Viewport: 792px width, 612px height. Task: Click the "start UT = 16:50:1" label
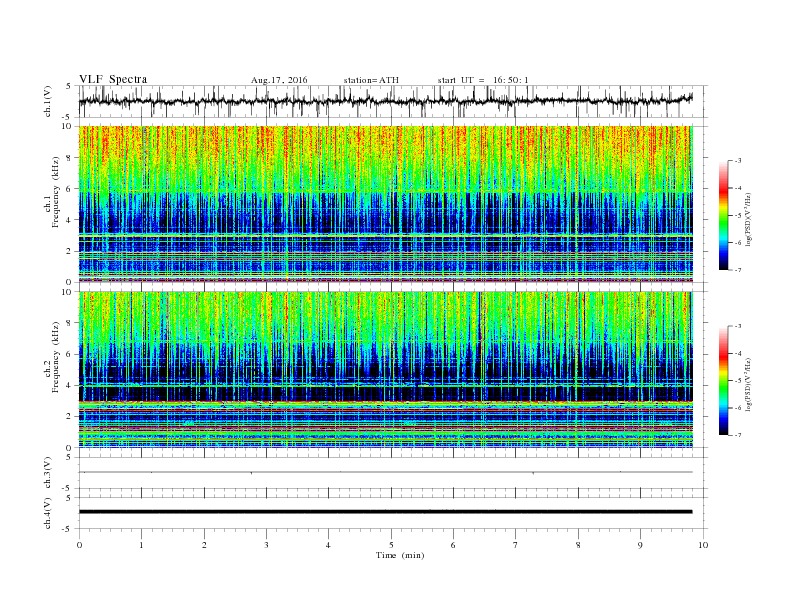(x=483, y=80)
